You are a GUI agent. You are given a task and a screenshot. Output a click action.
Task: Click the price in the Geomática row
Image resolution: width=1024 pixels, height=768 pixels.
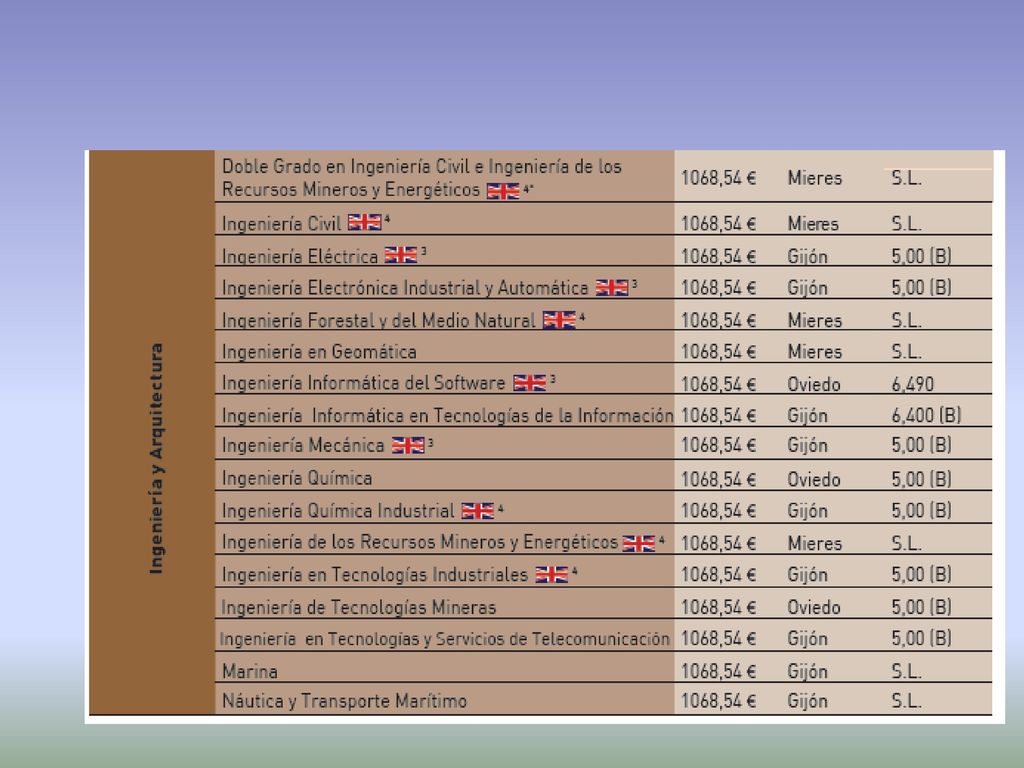pyautogui.click(x=718, y=352)
